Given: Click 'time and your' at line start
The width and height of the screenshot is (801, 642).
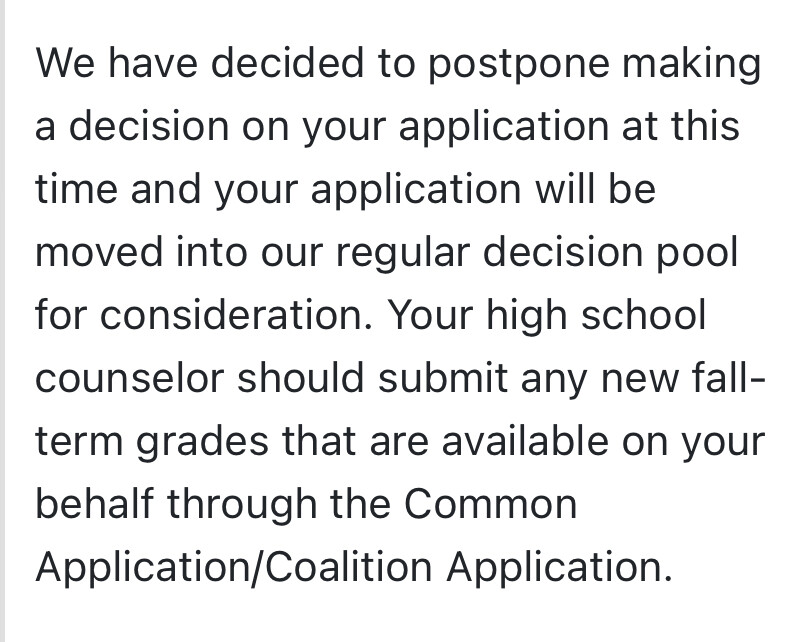Looking at the screenshot, I should click(x=167, y=191).
